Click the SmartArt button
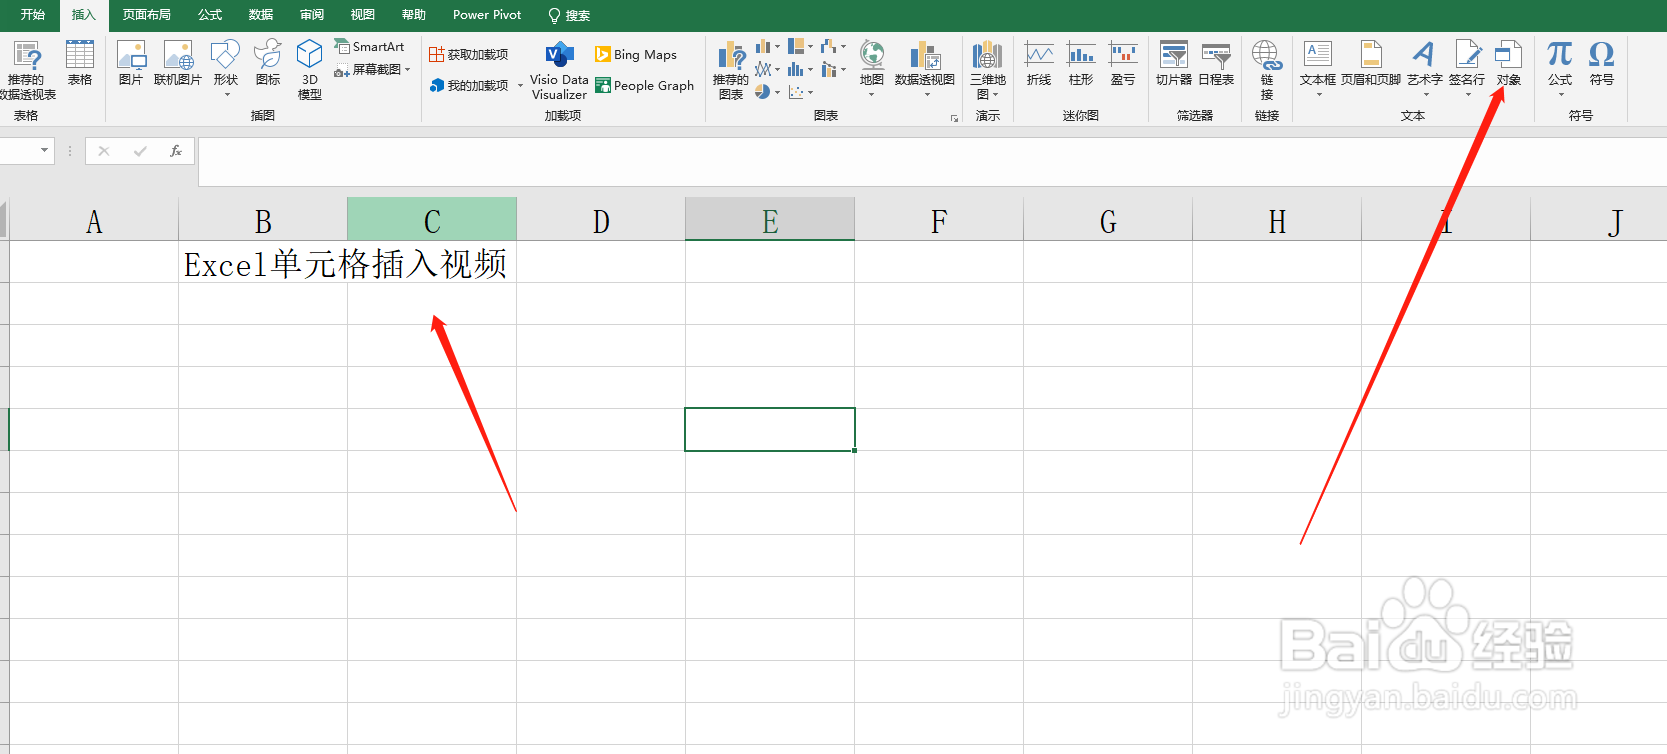The width and height of the screenshot is (1667, 754). (369, 47)
